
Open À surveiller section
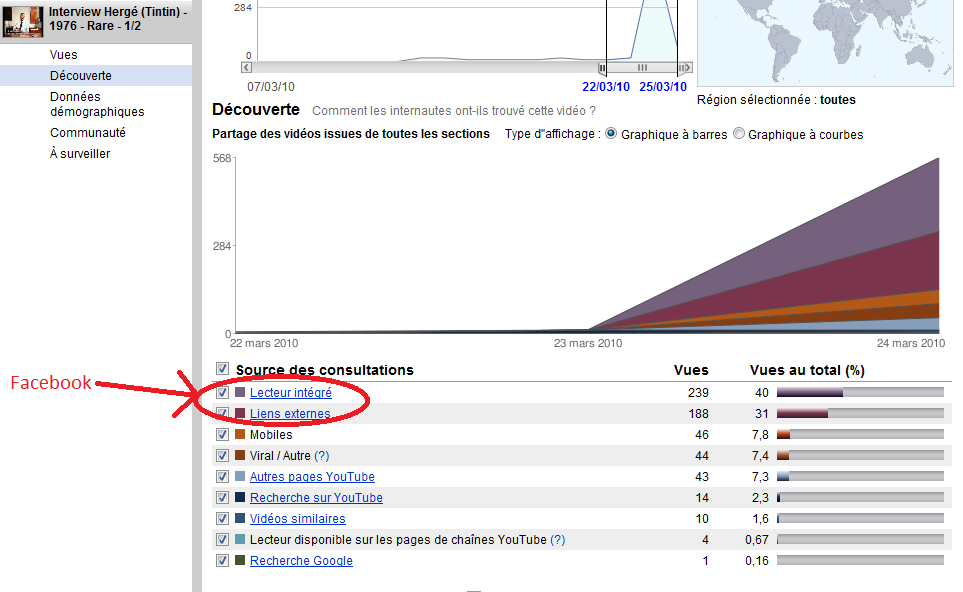pyautogui.click(x=80, y=154)
